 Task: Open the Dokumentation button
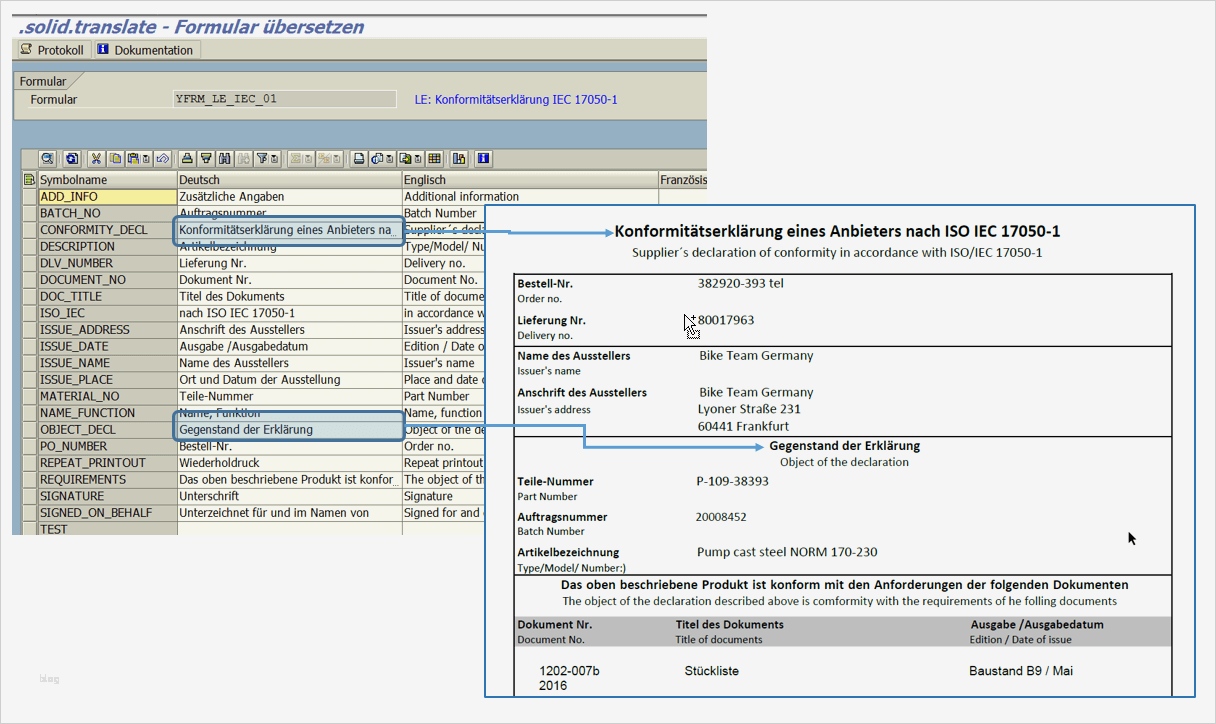(145, 50)
